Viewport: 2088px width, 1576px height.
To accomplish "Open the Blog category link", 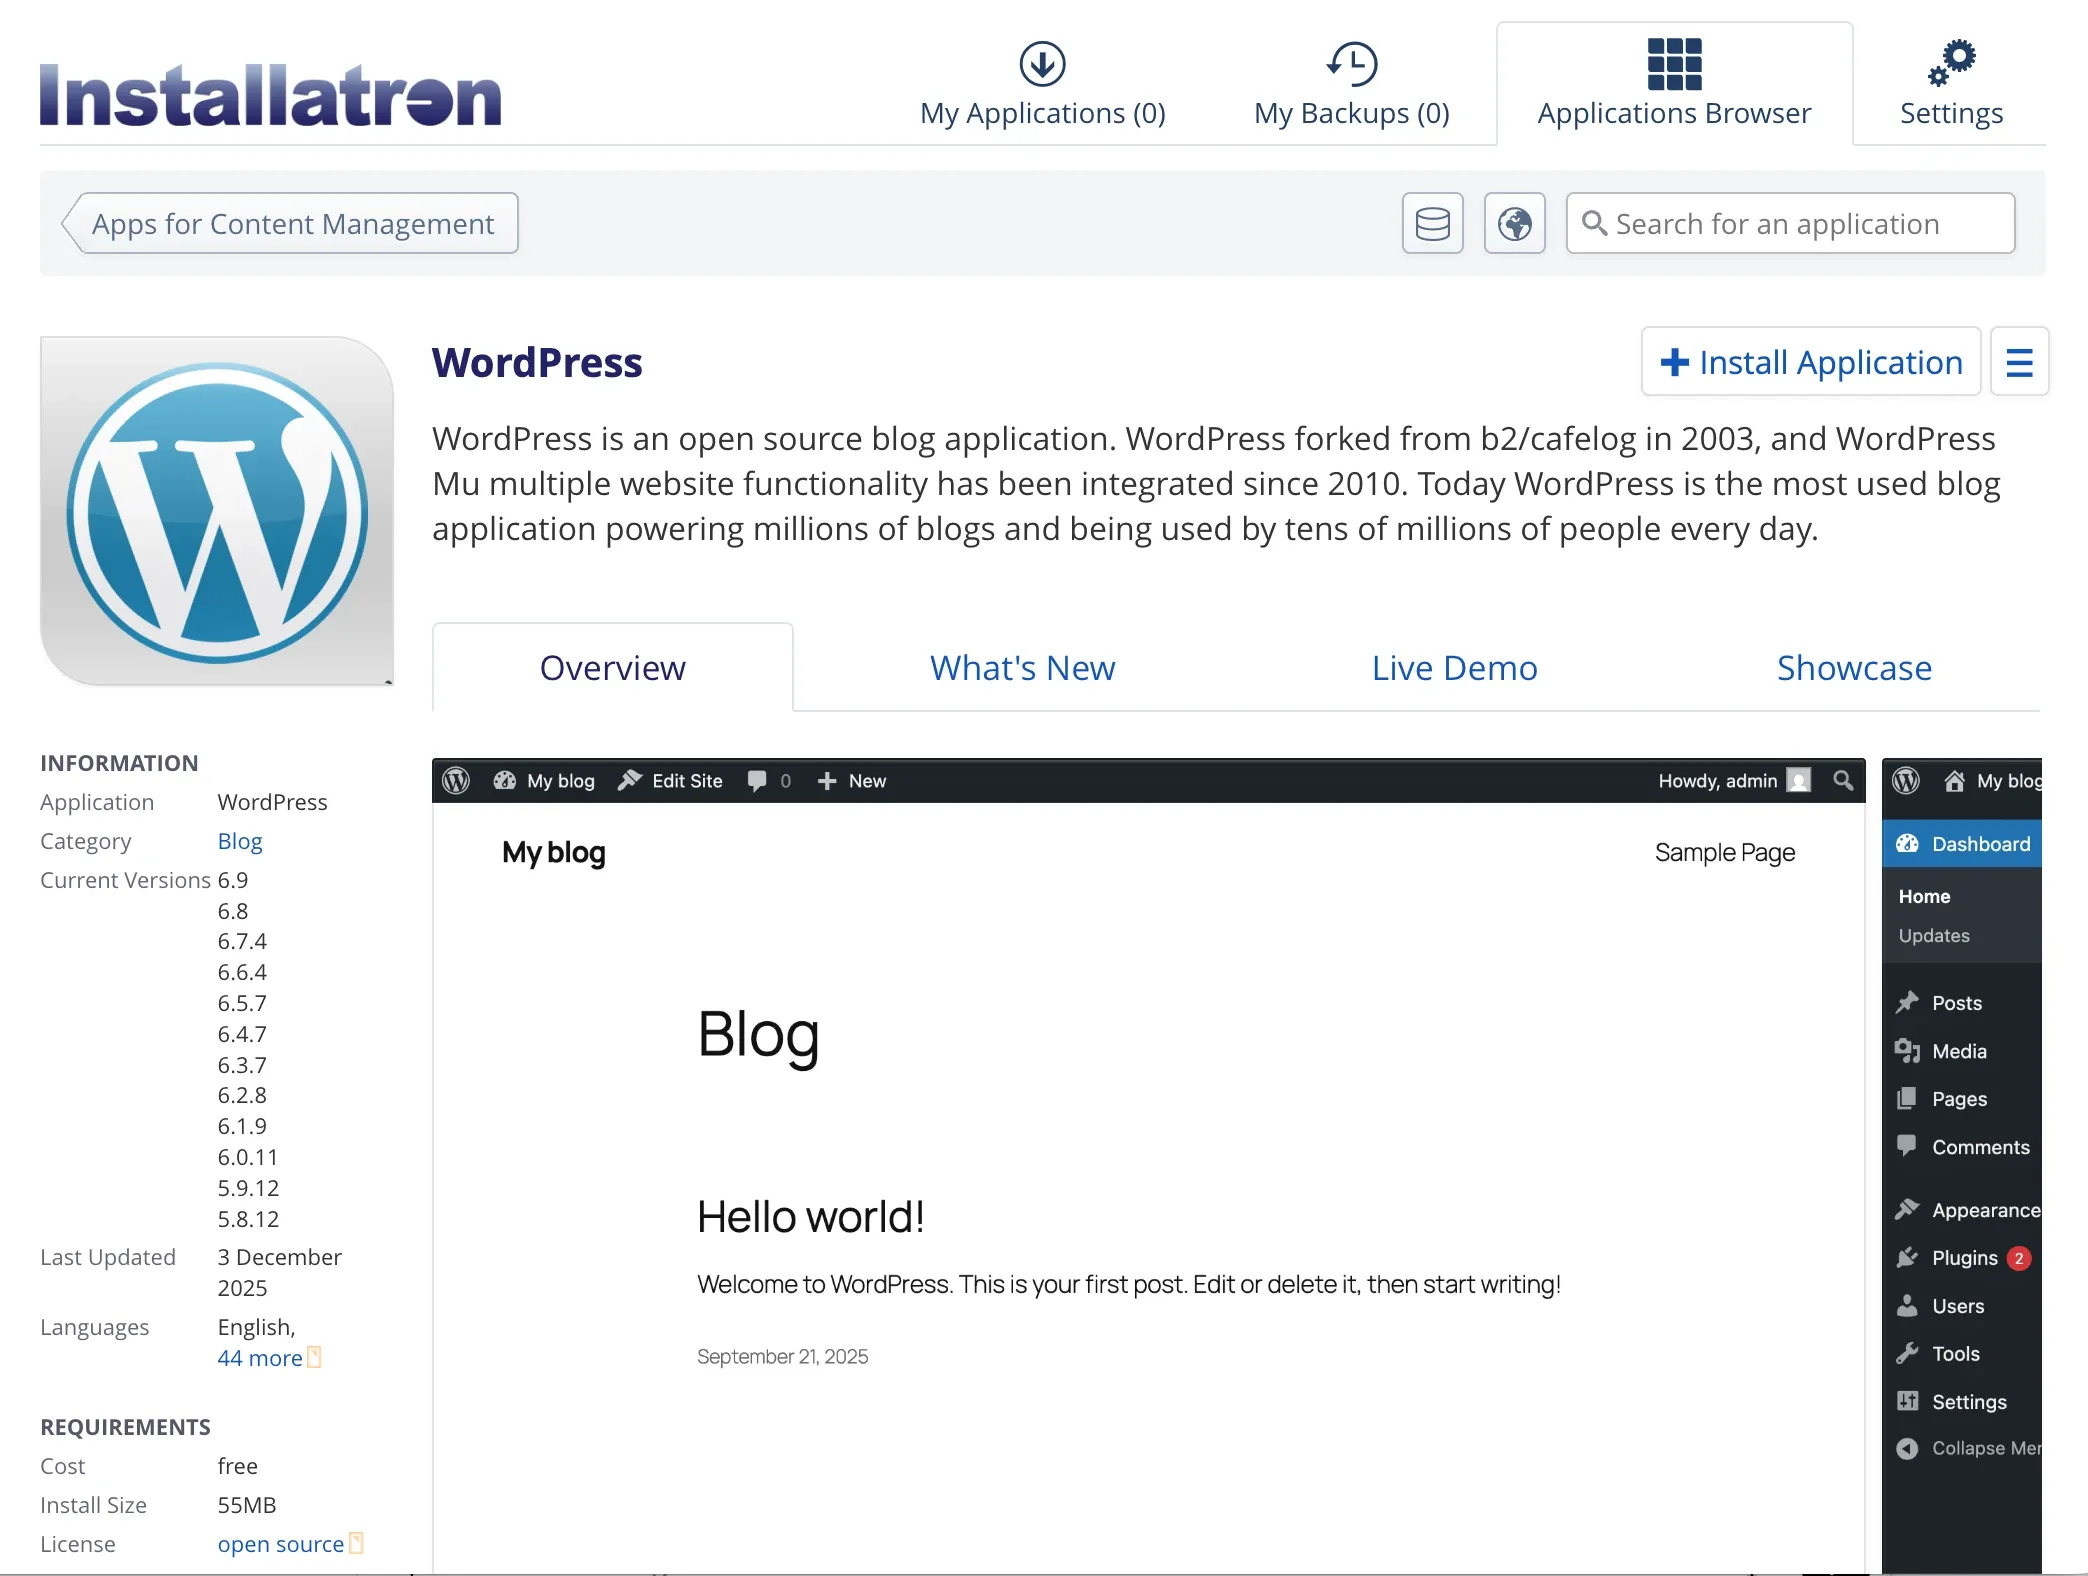I will [x=239, y=841].
